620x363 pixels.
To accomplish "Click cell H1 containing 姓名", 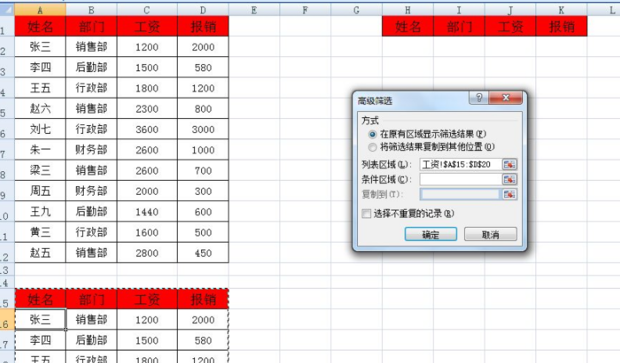I will click(x=408, y=26).
